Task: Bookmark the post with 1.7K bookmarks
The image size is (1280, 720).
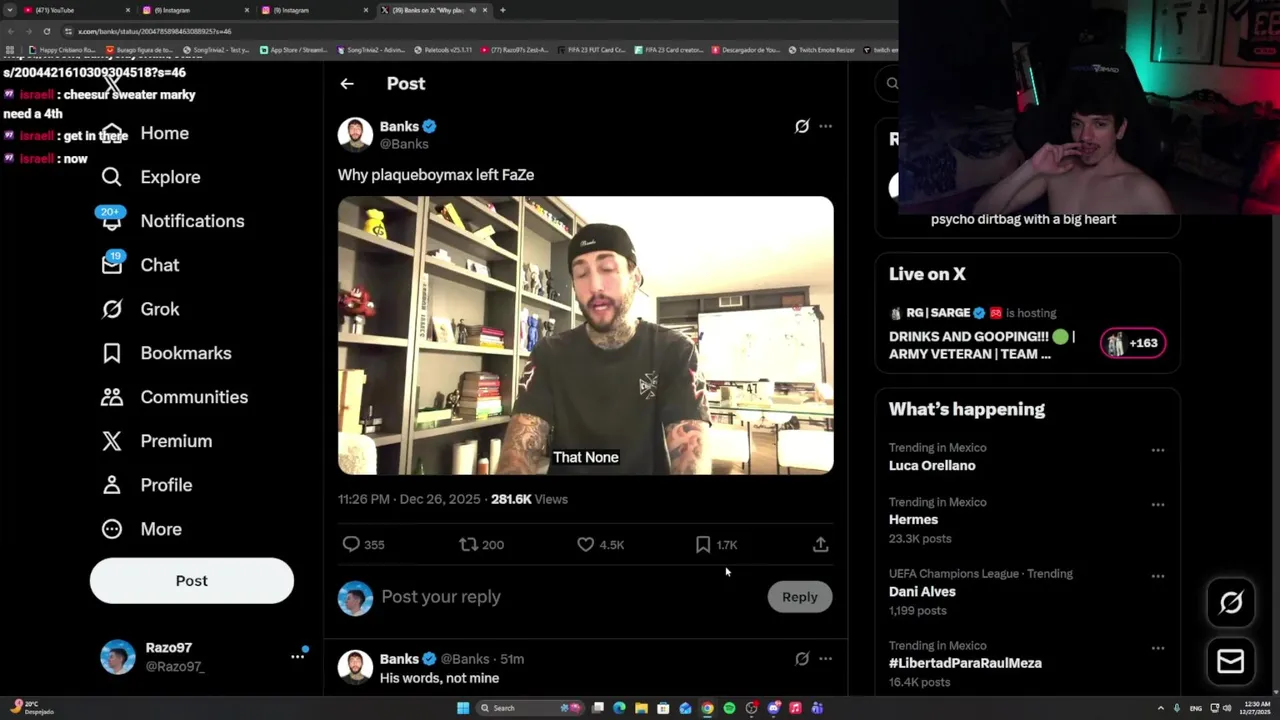Action: pos(703,545)
